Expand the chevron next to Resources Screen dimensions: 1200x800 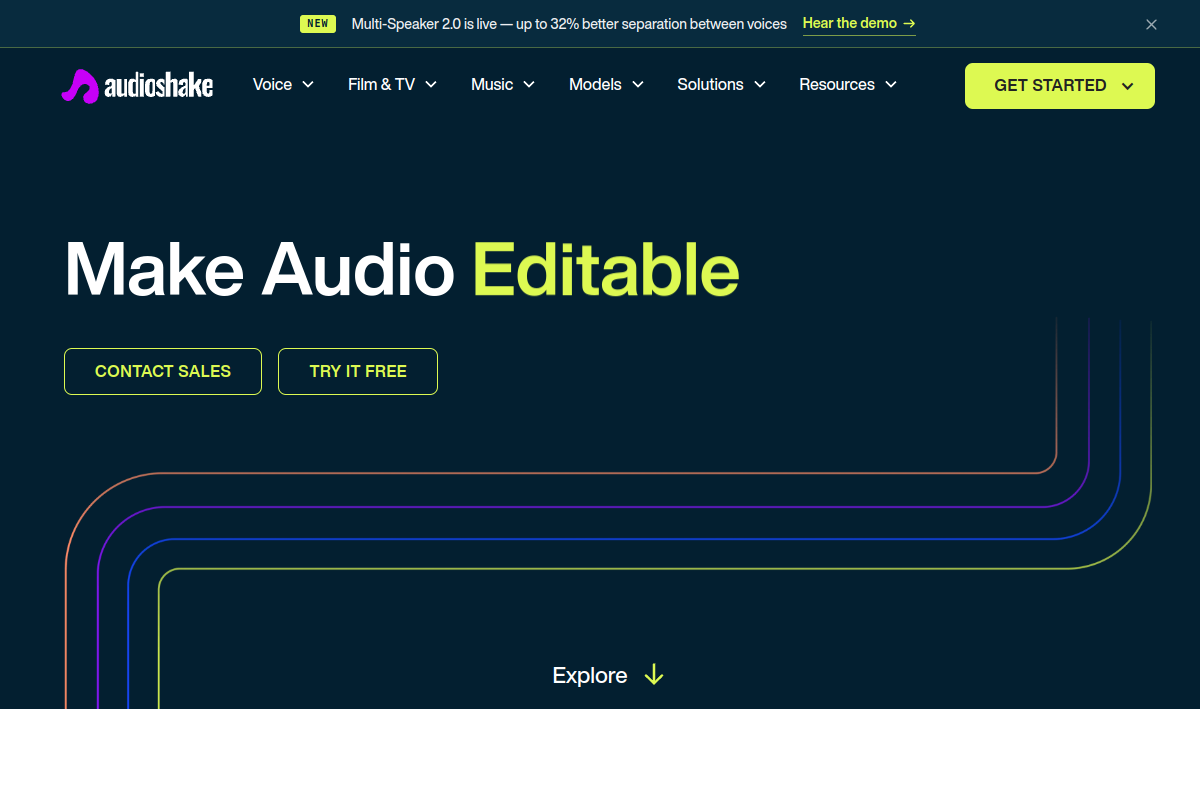(891, 85)
